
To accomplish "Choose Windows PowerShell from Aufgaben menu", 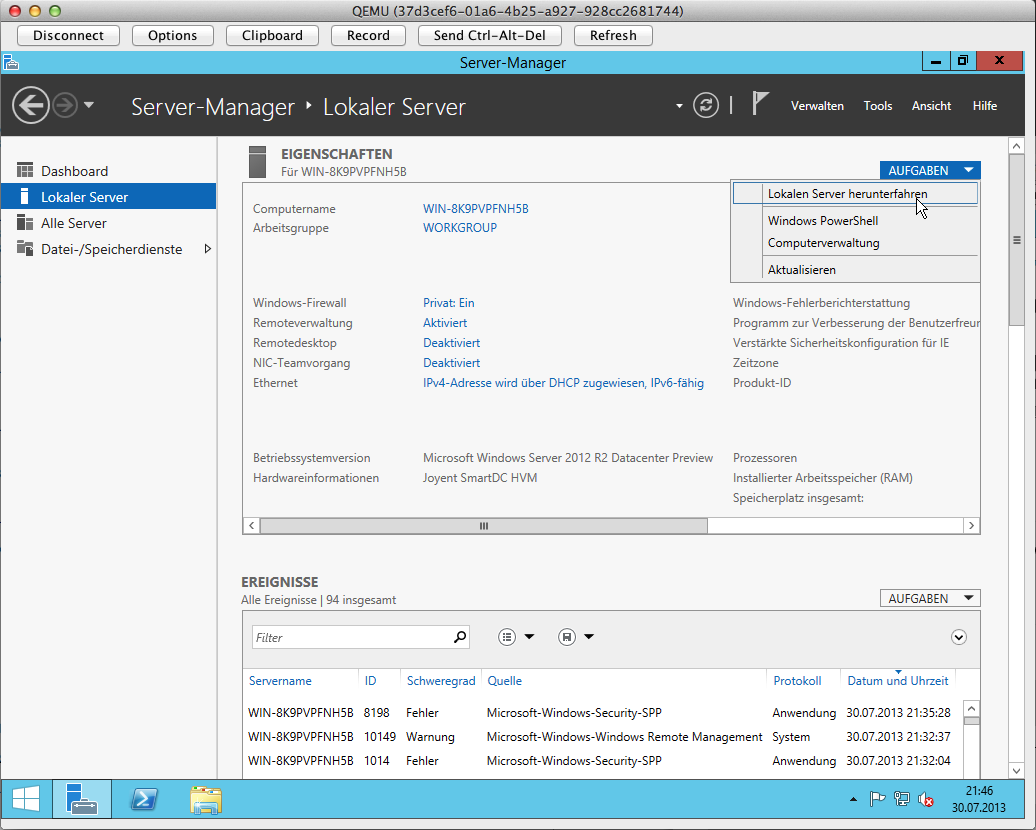I will tap(854, 221).
